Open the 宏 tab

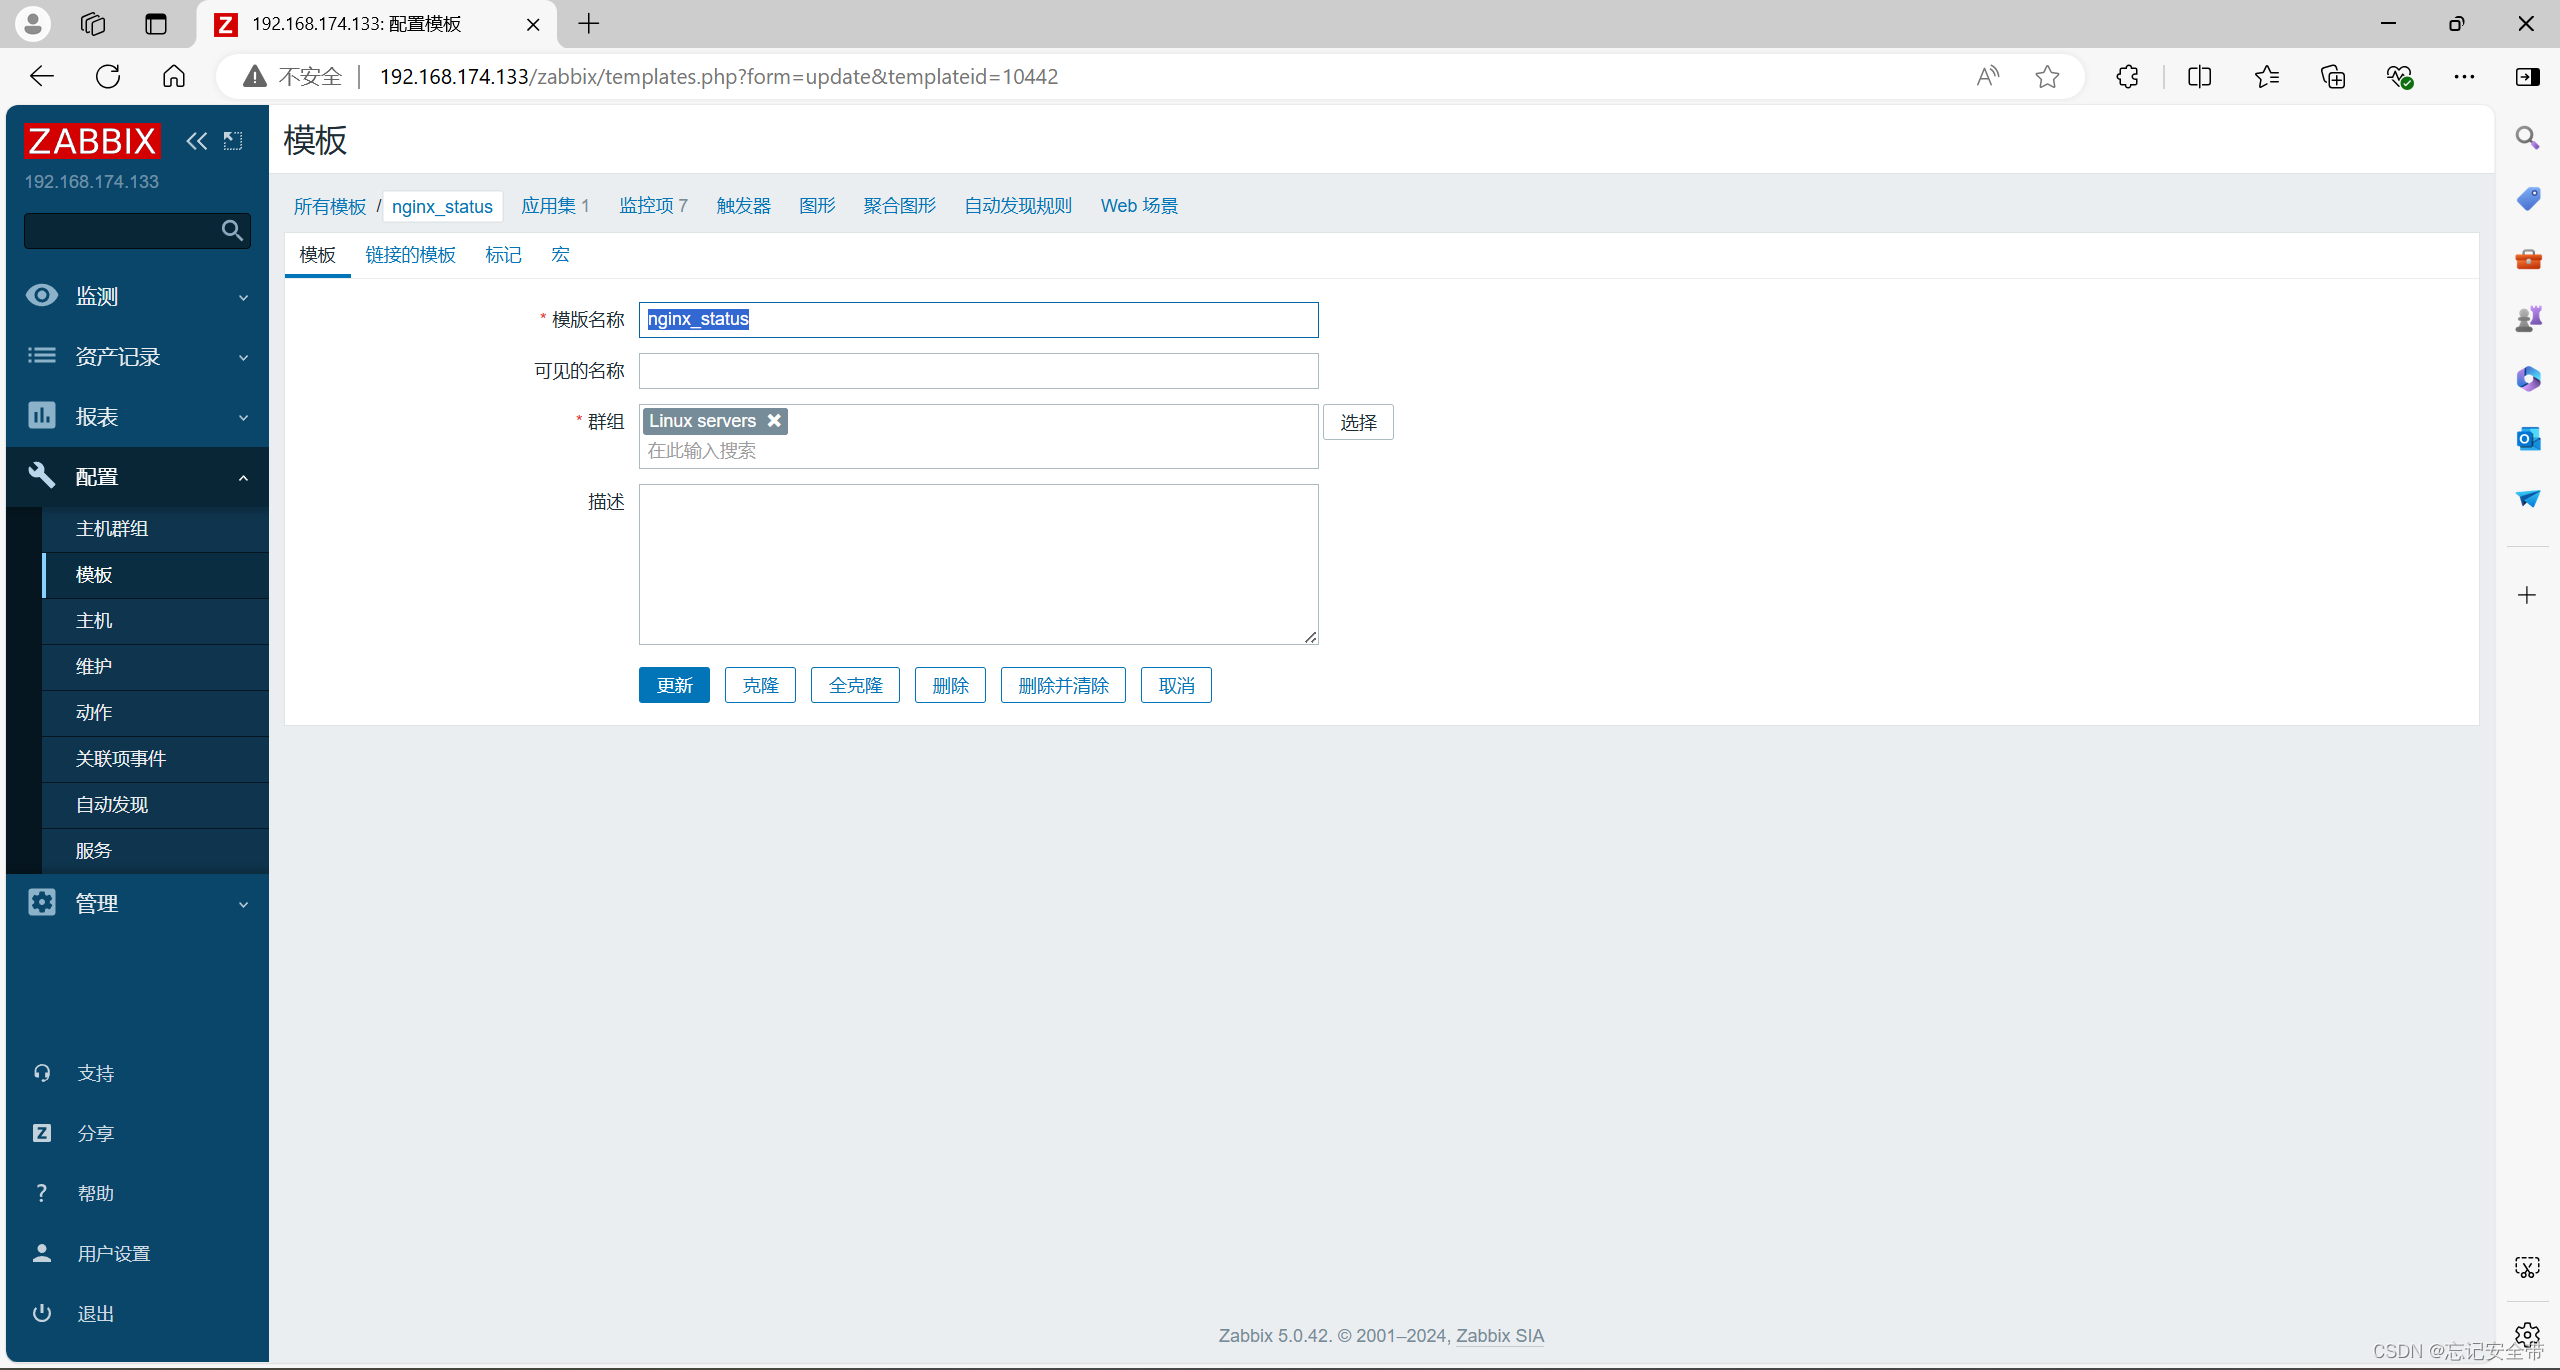tap(560, 255)
